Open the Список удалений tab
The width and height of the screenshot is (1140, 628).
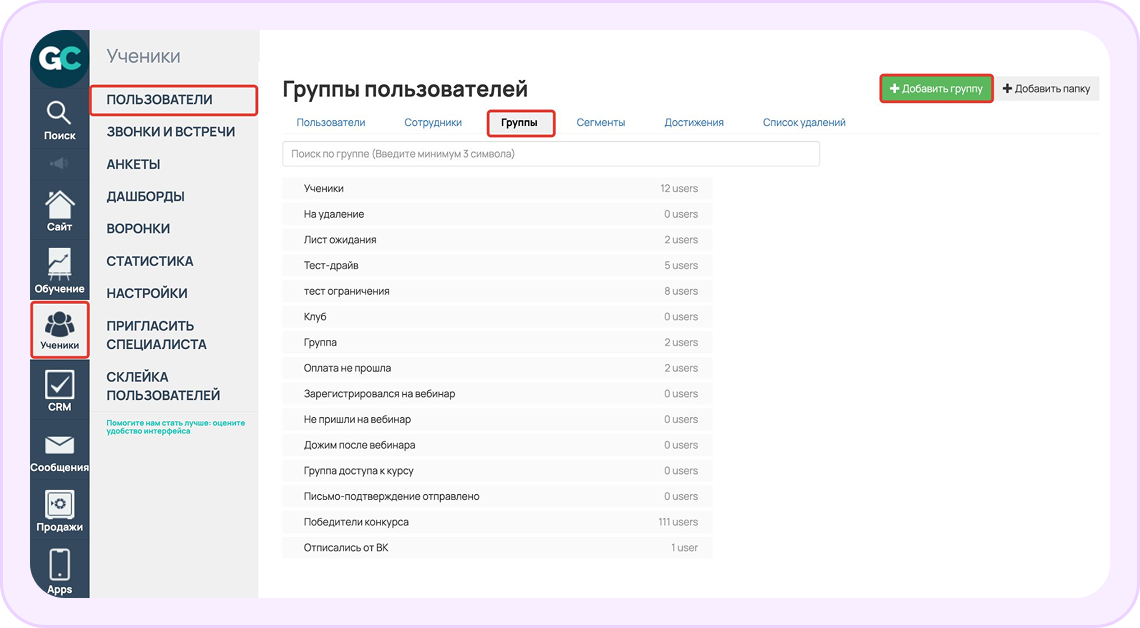[x=804, y=123]
